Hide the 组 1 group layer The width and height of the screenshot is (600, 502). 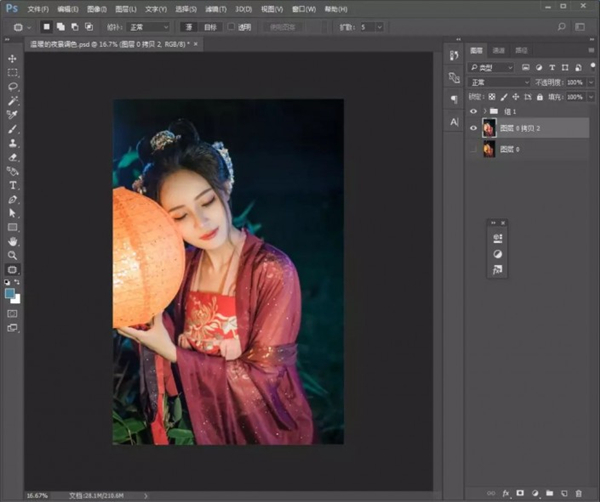[474, 111]
